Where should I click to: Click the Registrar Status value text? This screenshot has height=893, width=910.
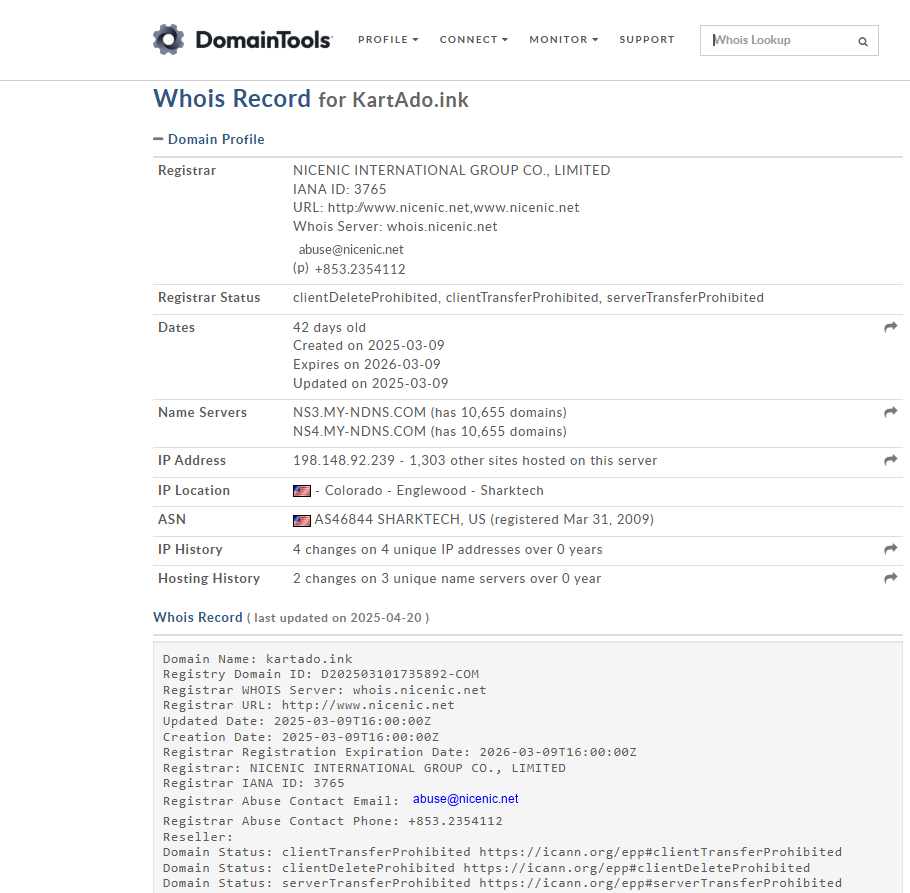528,298
